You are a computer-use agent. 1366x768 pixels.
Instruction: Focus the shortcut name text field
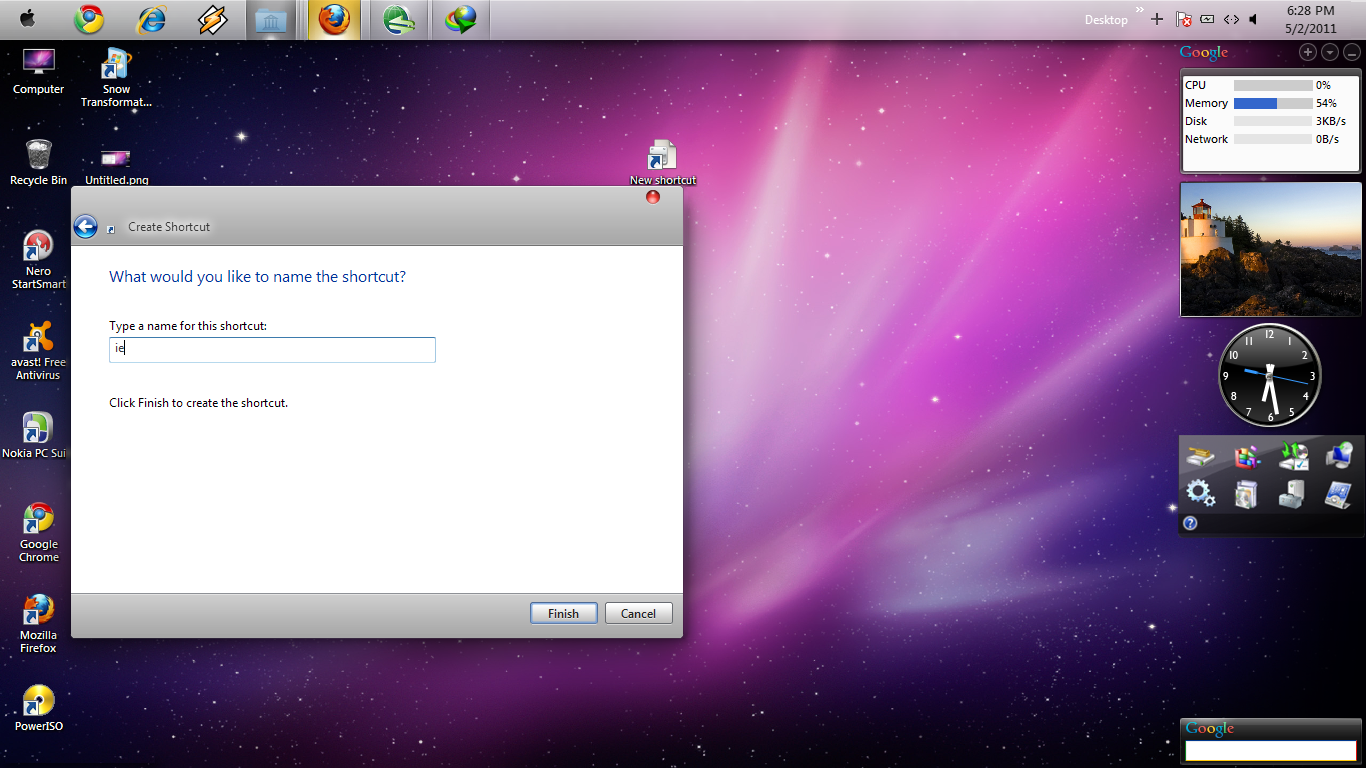coord(272,349)
